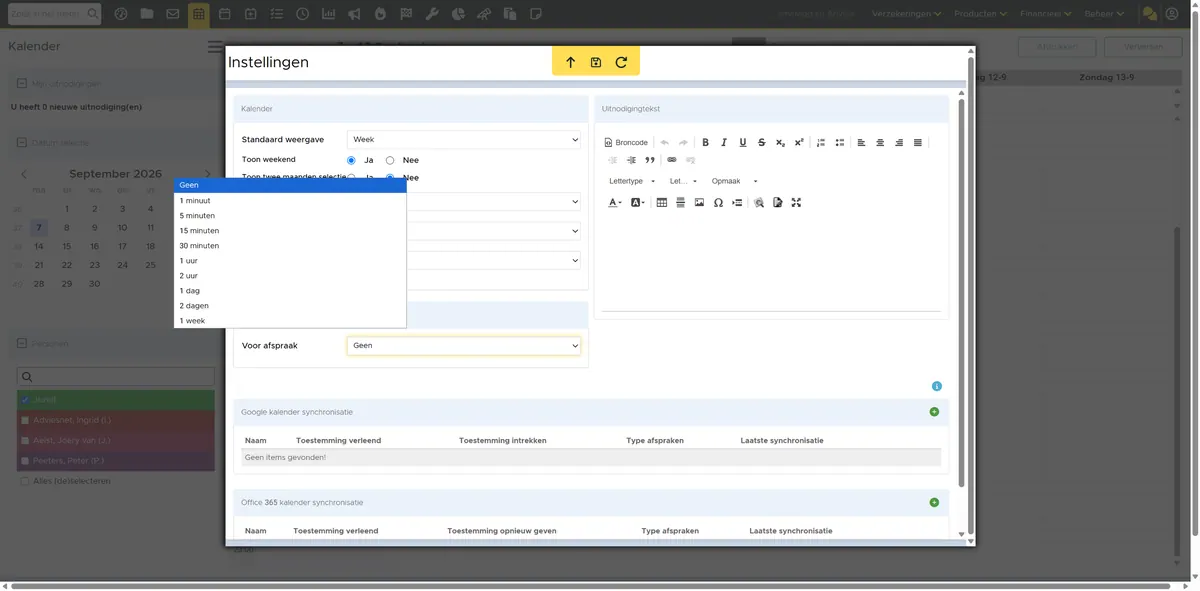Insert a table in the invitation text
The width and height of the screenshot is (1200, 591).
click(x=662, y=203)
